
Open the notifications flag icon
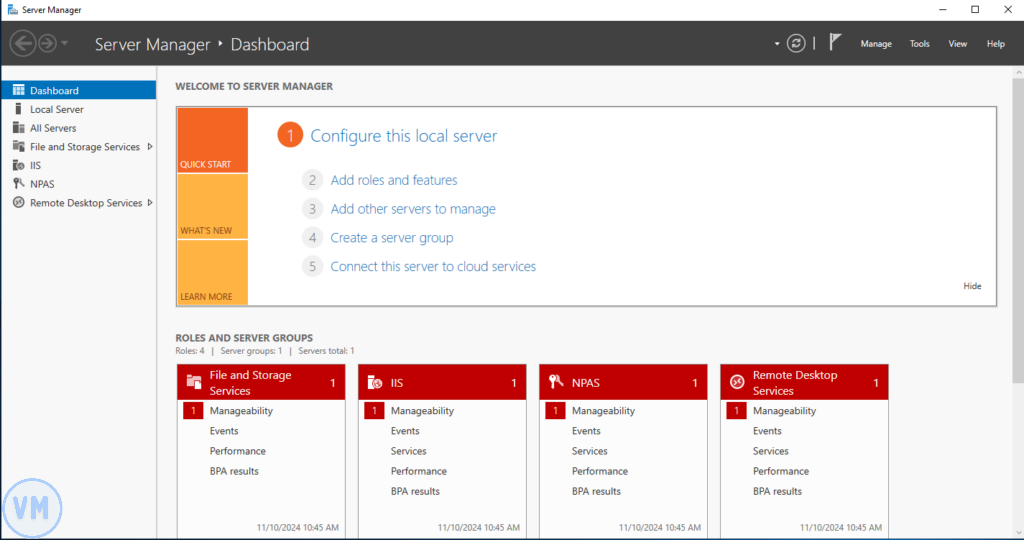click(836, 43)
